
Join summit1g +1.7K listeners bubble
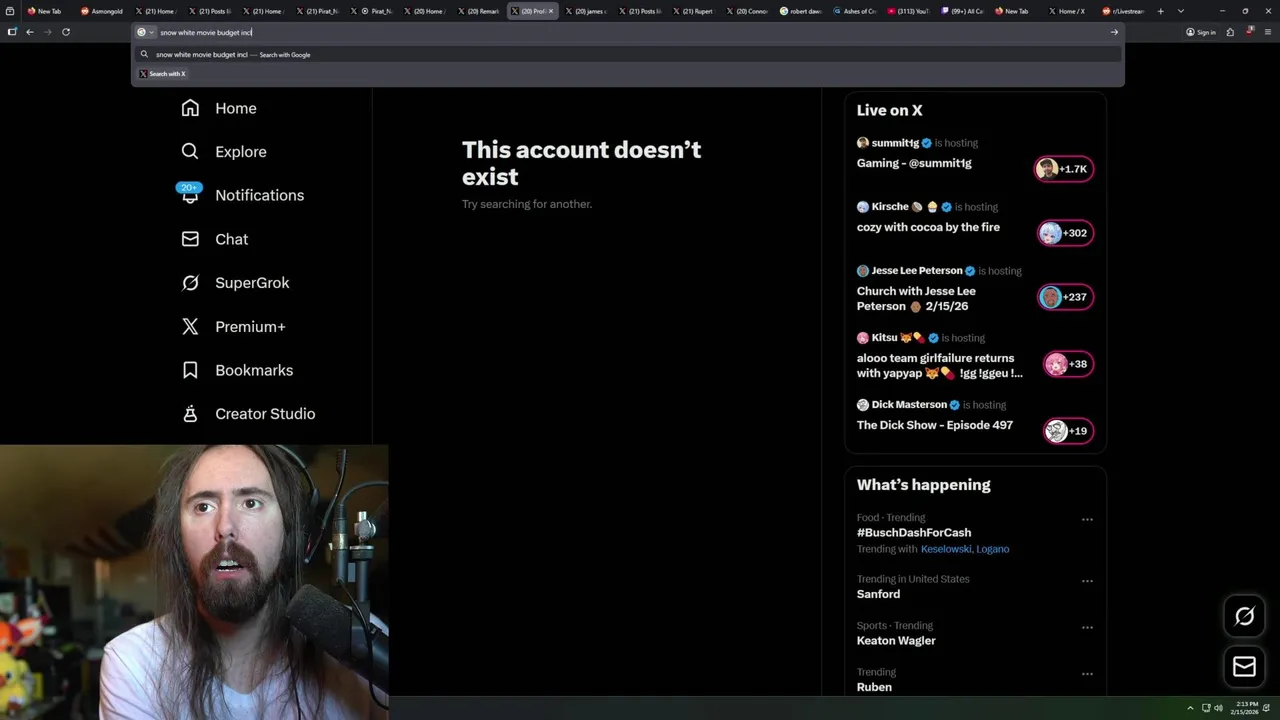pyautogui.click(x=1064, y=169)
